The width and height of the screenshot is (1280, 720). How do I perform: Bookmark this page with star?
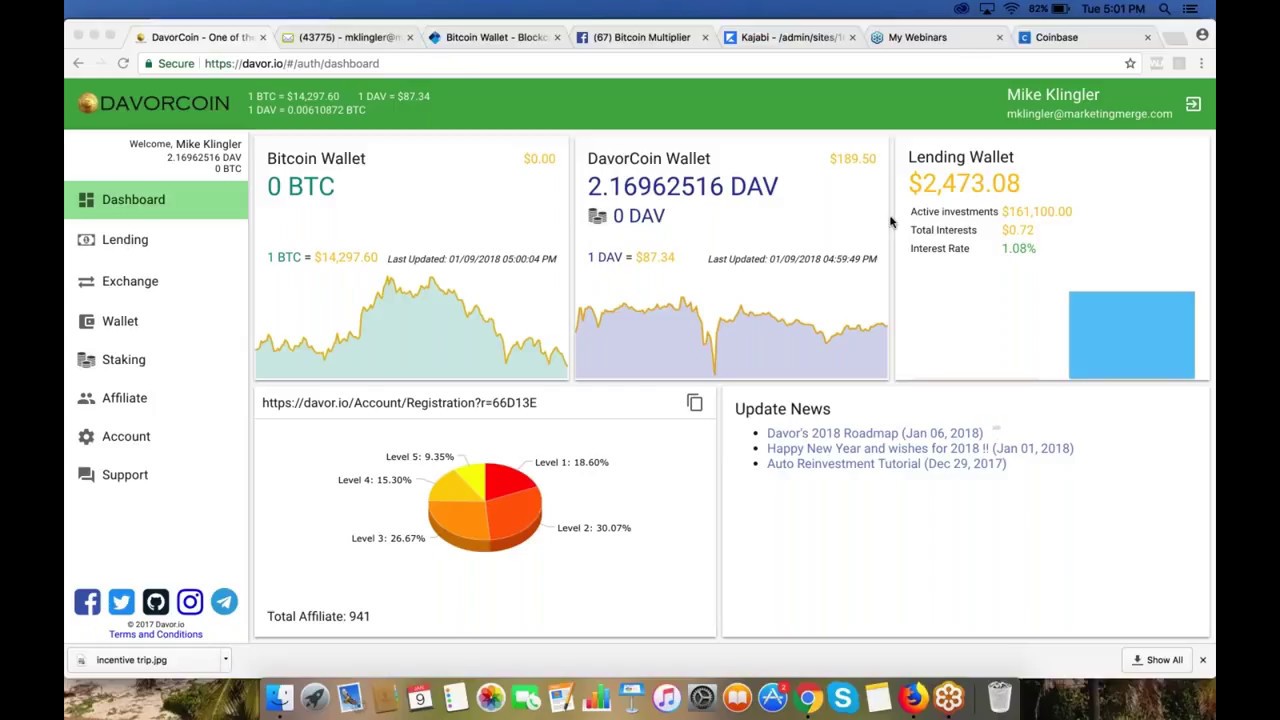pos(1130,63)
